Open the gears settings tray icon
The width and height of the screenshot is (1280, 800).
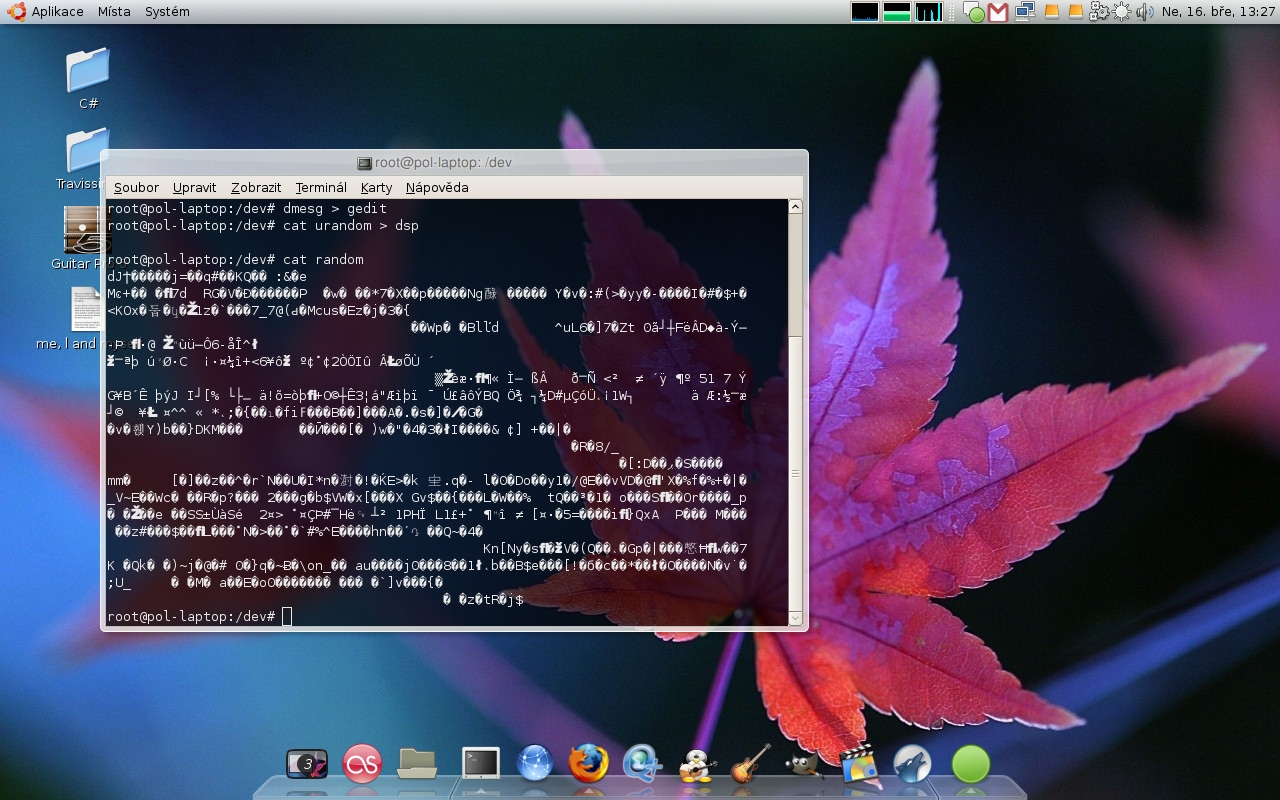(1100, 12)
